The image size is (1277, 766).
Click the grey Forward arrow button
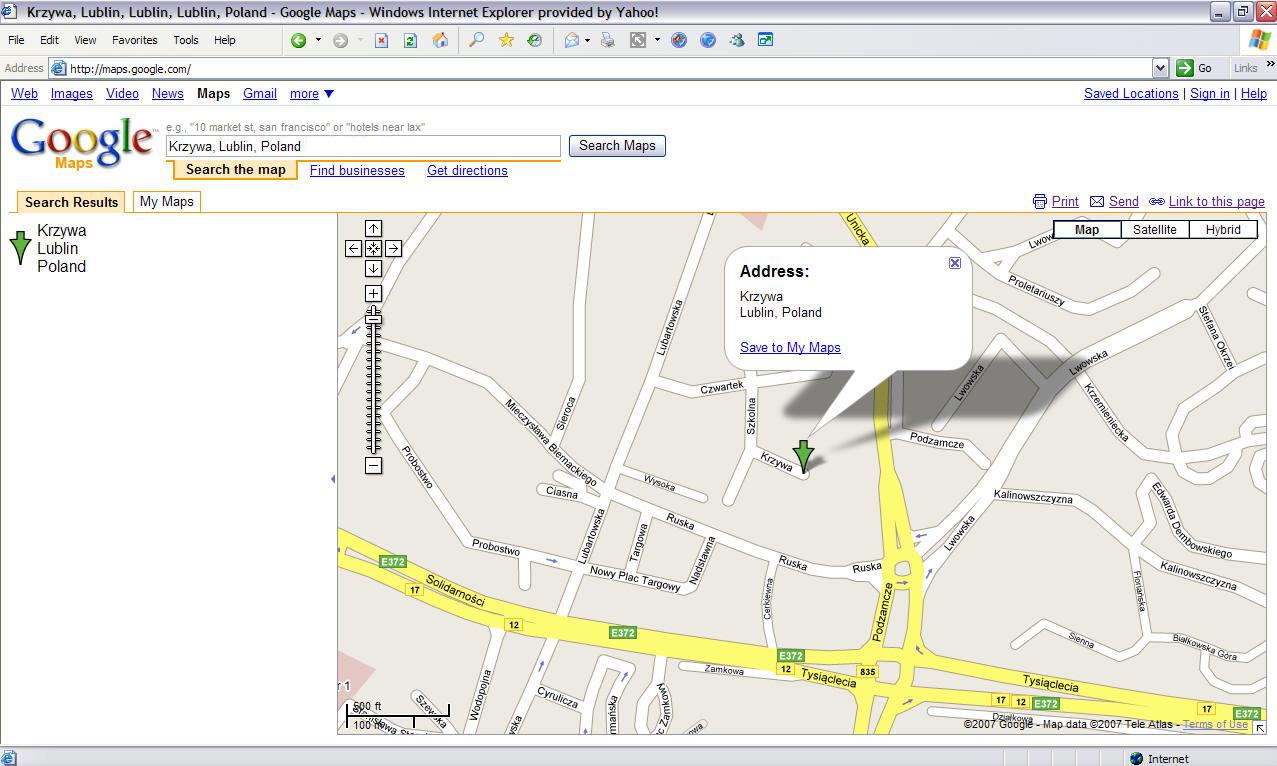(340, 40)
